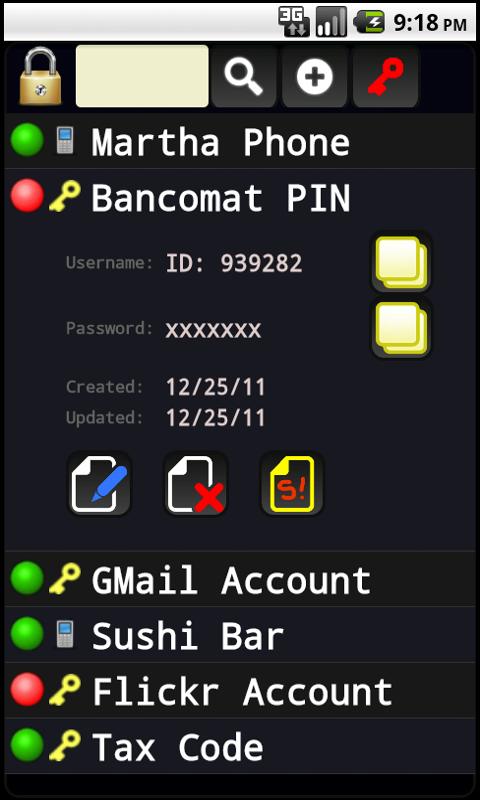Click the golden padlock icon
Screen dimensions: 480x800
pos(40,76)
